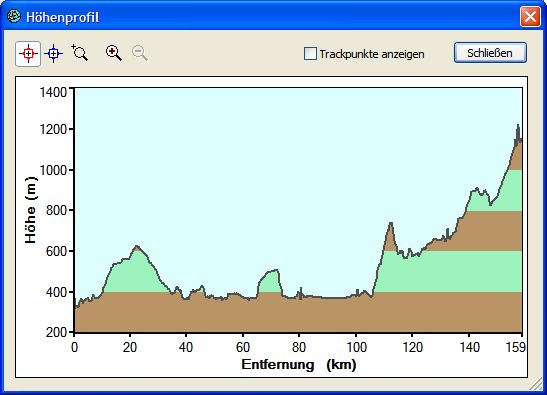The height and width of the screenshot is (395, 547).
Task: Activate the zoom-to-selection magnifier tool
Action: coord(80,53)
